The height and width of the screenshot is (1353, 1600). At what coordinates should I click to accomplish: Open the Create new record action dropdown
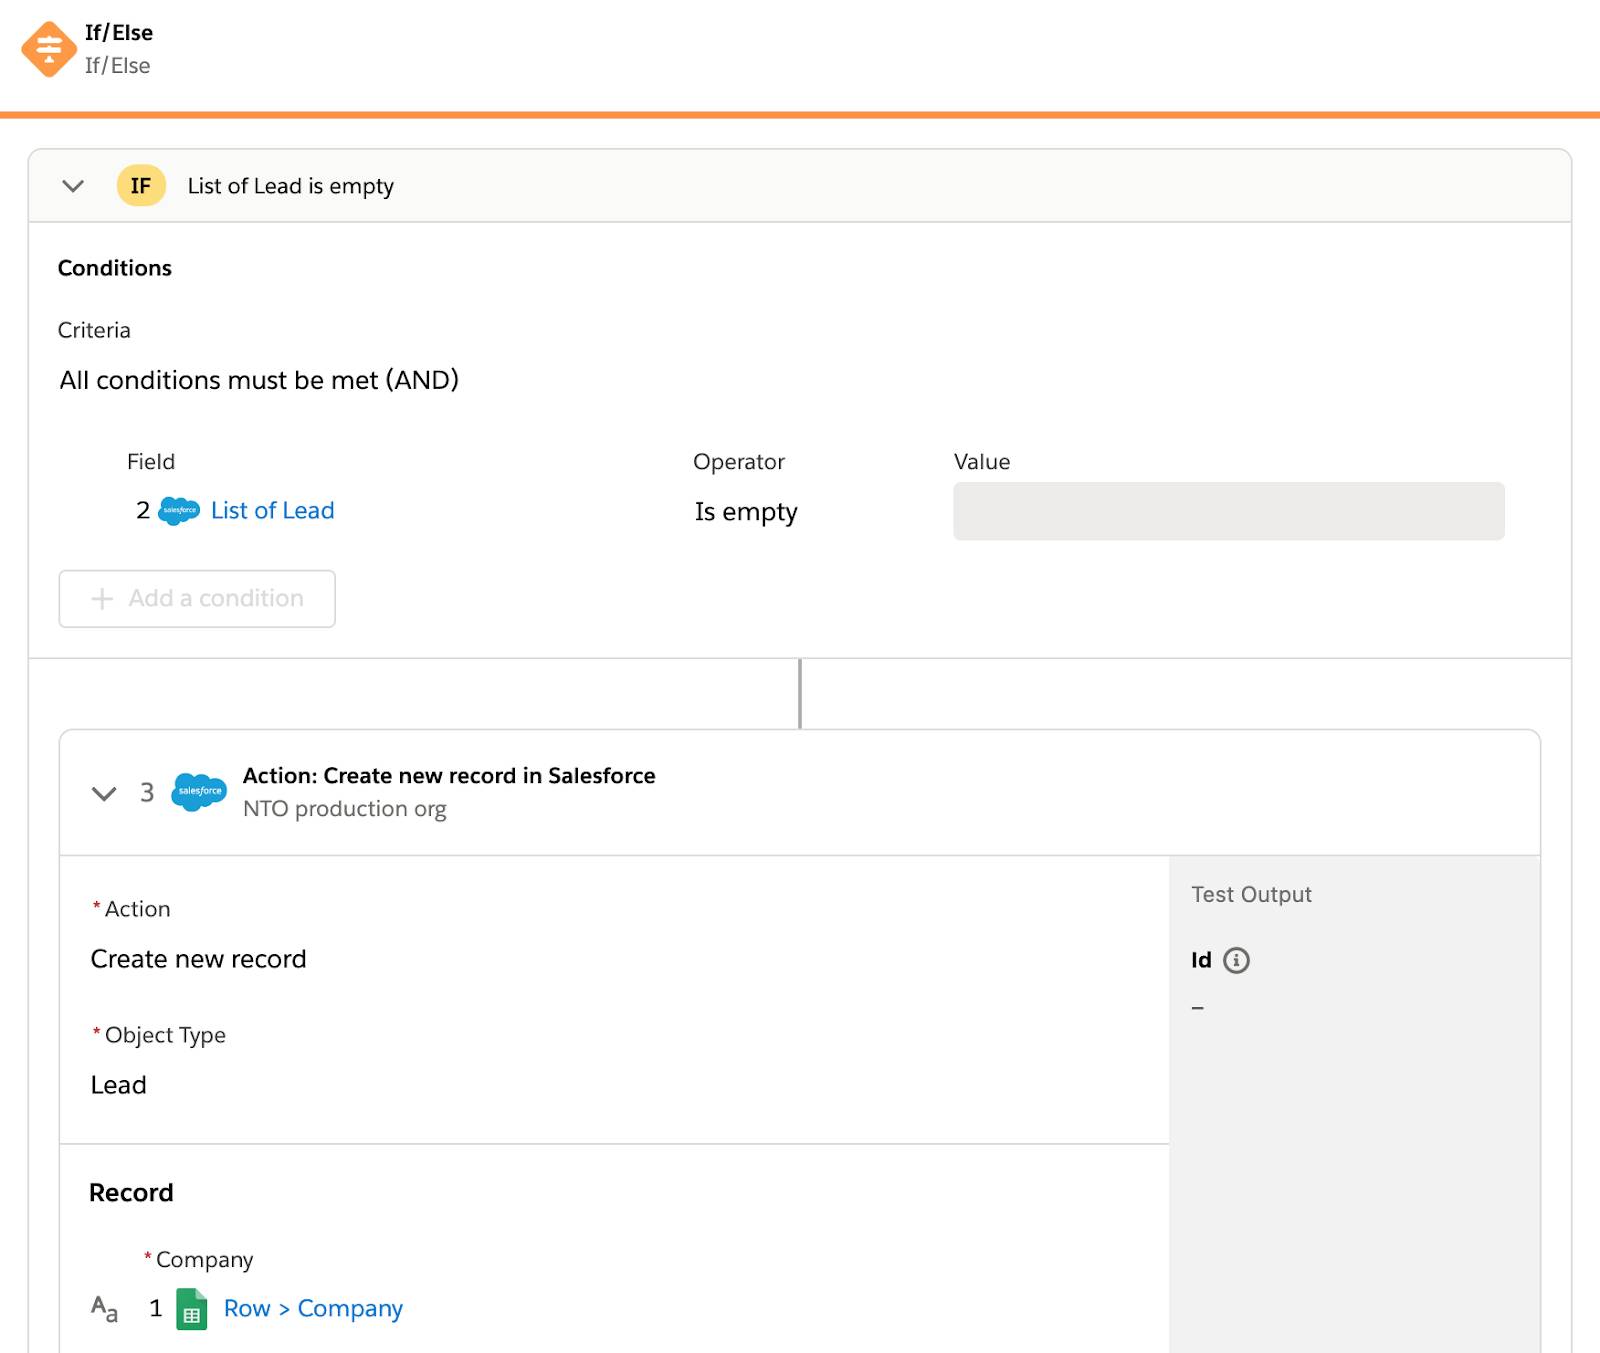pos(198,959)
